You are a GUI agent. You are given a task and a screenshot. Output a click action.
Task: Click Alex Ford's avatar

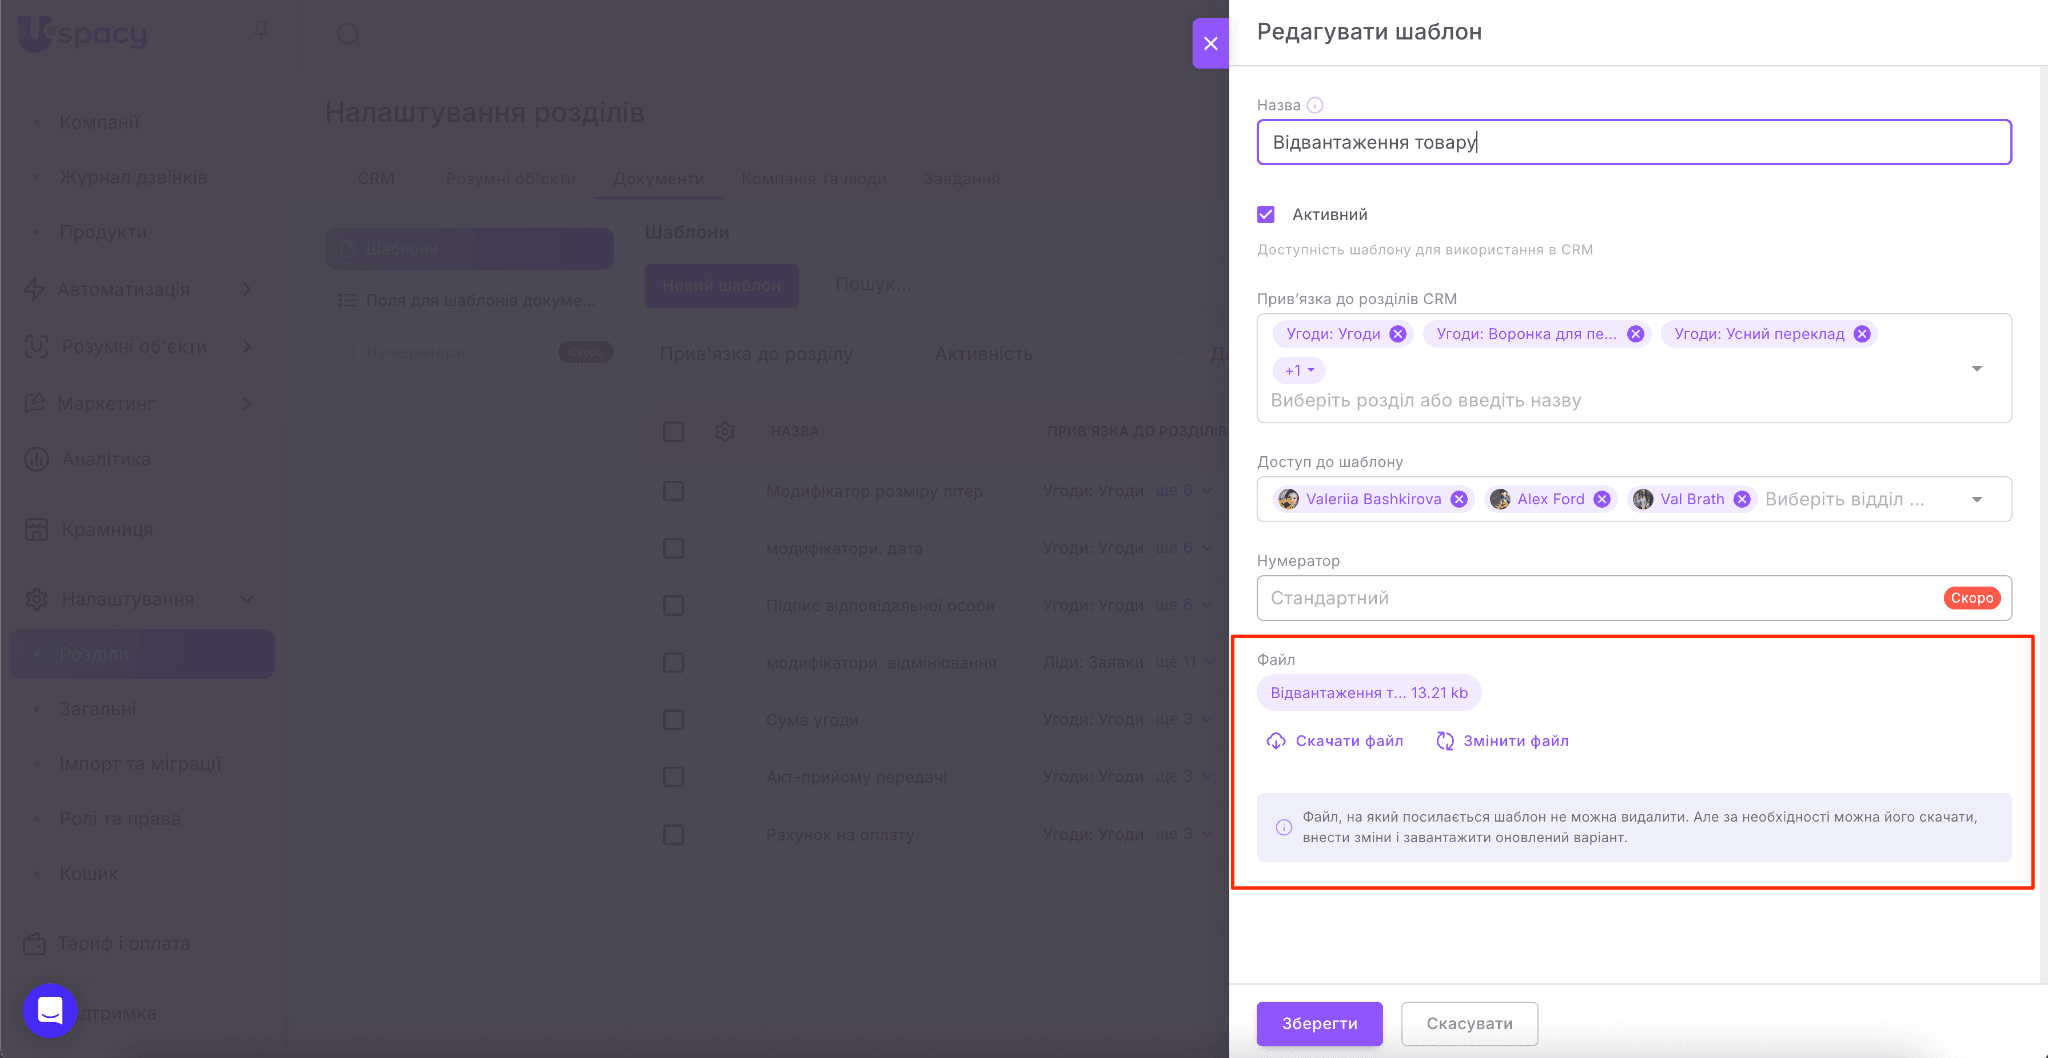pyautogui.click(x=1500, y=499)
